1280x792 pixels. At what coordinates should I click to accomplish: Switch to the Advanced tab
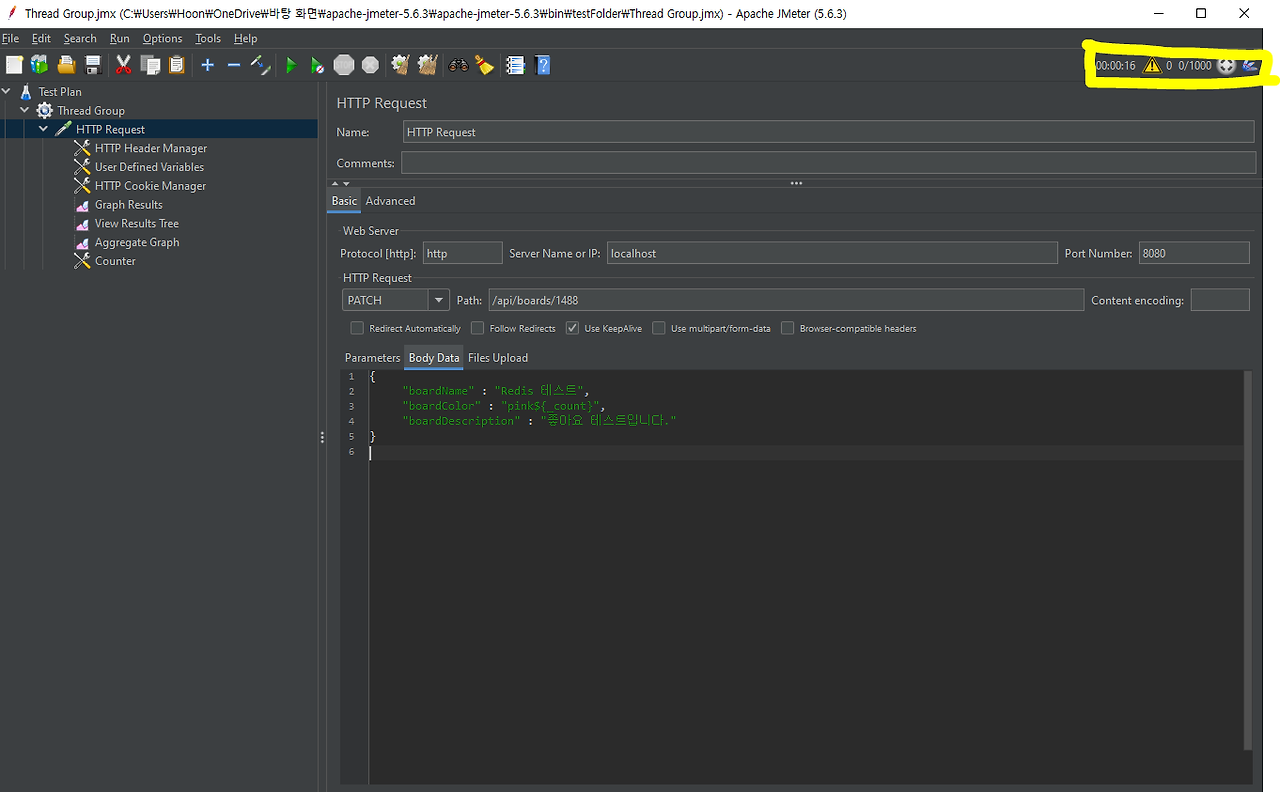(x=390, y=201)
